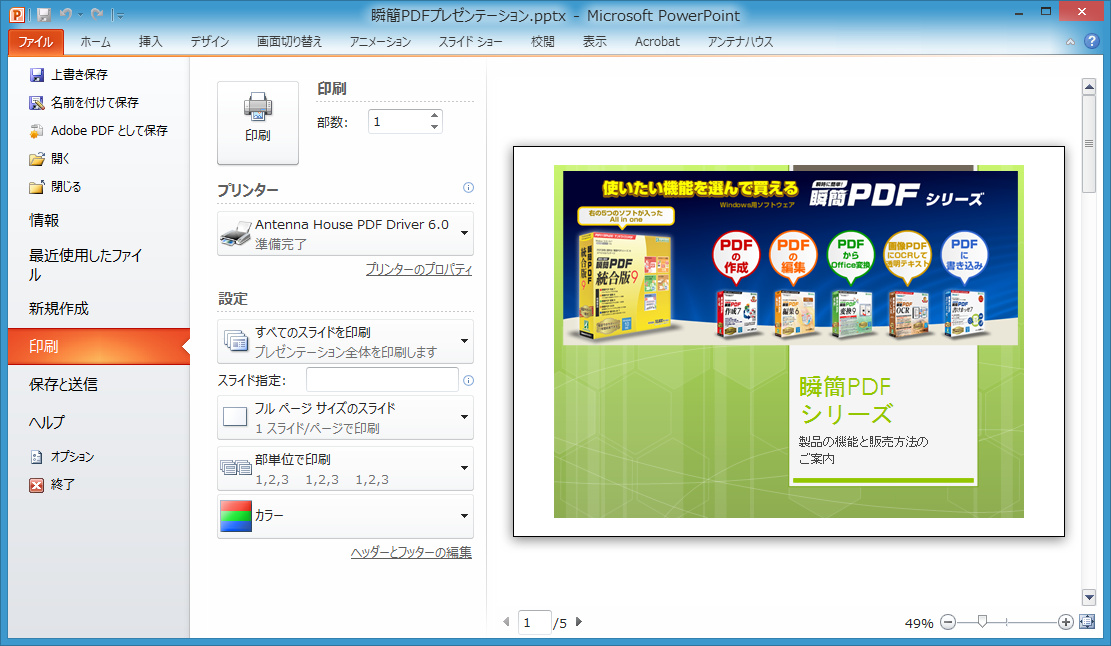The height and width of the screenshot is (646, 1111).
Task: Zoom out with the minus icon
Action: [x=947, y=622]
